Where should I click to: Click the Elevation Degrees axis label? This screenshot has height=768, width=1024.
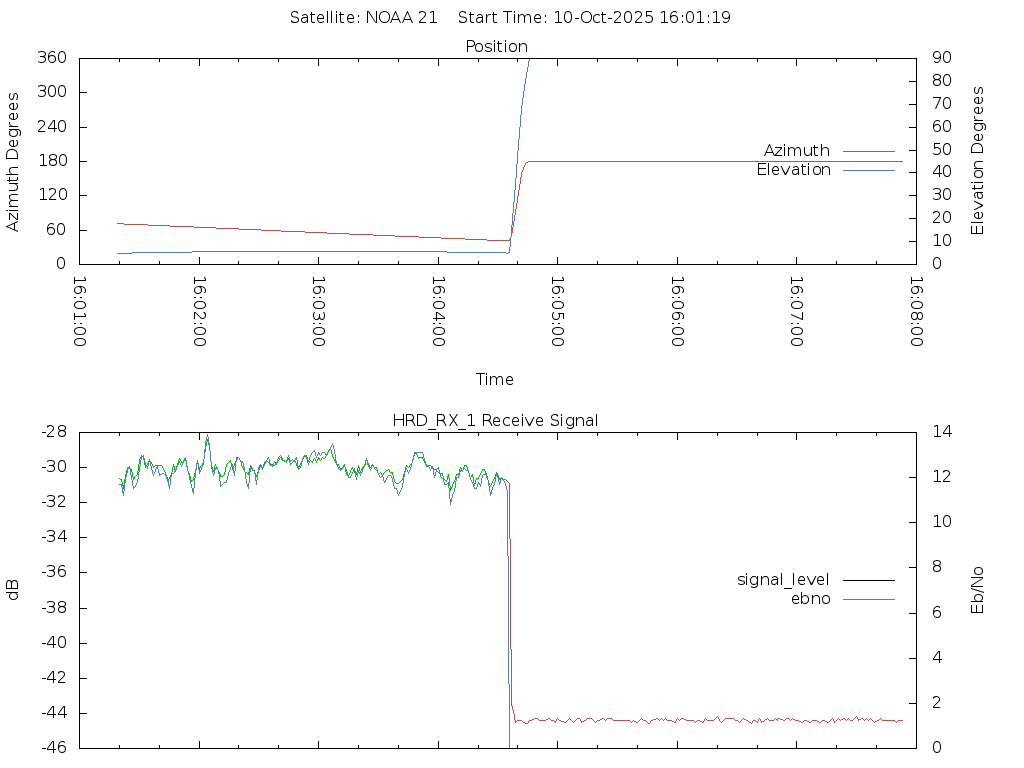[x=978, y=161]
